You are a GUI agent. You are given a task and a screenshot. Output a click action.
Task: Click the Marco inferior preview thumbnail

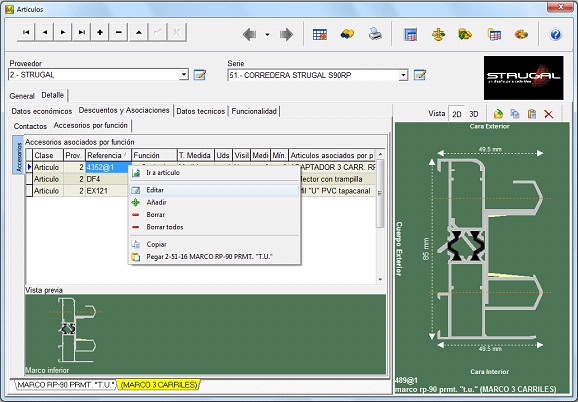[x=76, y=331]
